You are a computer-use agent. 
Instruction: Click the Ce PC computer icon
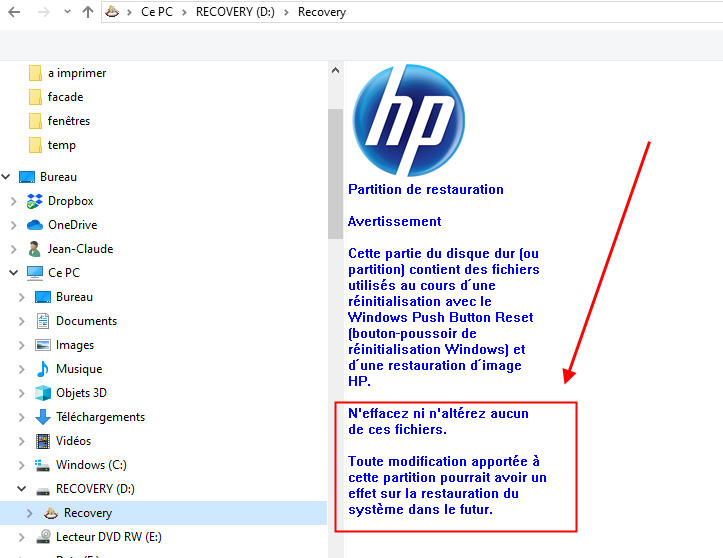point(35,273)
